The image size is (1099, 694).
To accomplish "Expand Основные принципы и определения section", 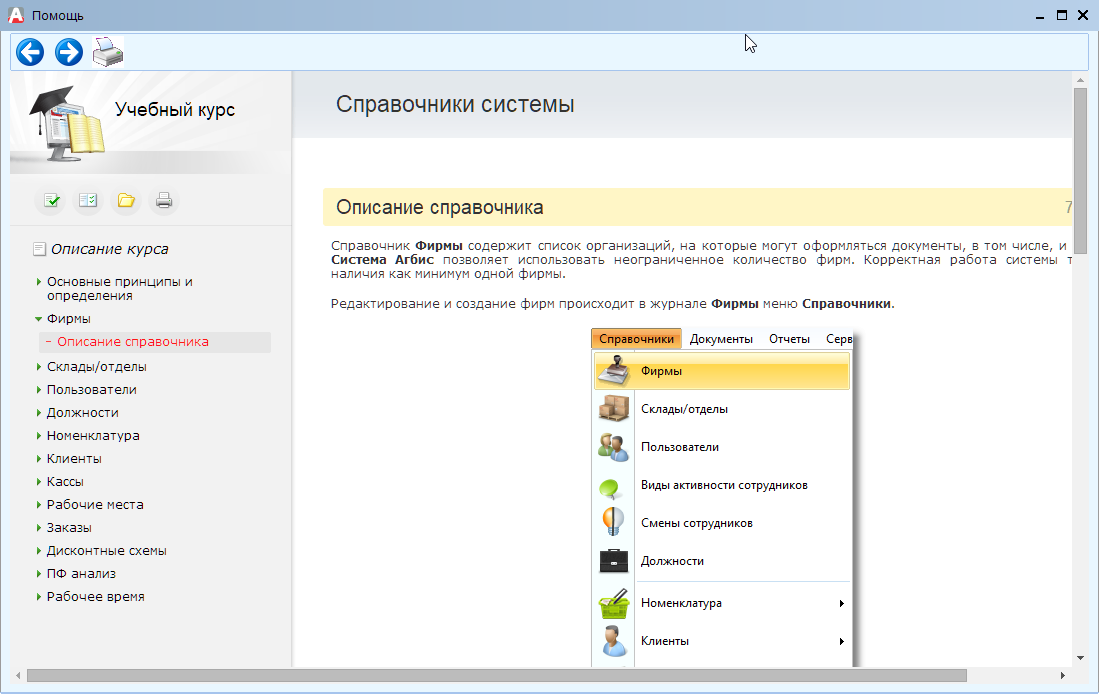I will [x=39, y=282].
